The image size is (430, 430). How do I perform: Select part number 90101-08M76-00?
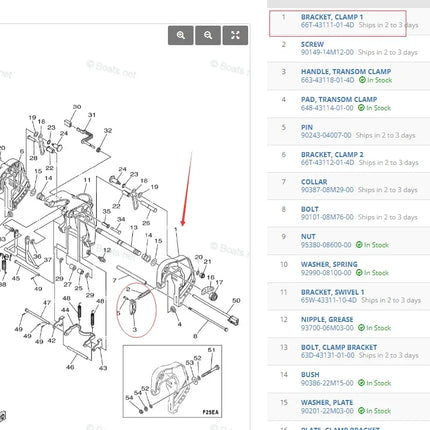point(327,217)
